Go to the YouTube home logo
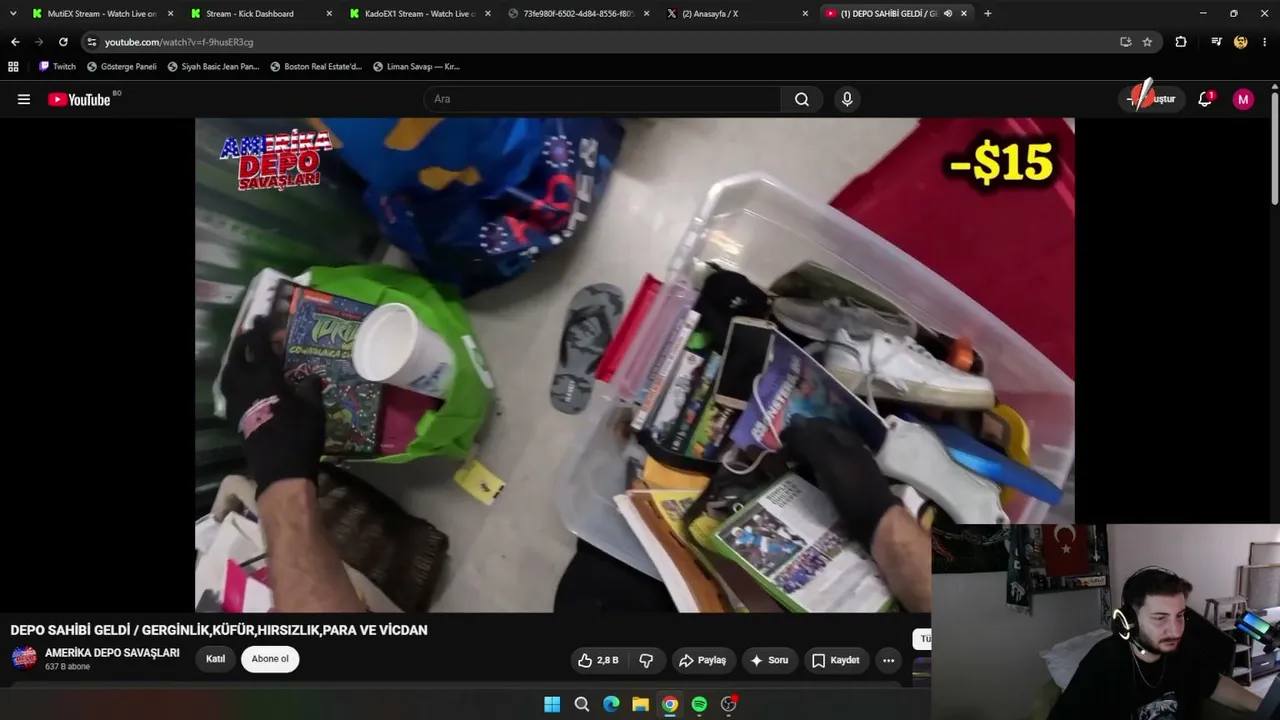1280x720 pixels. coord(79,99)
